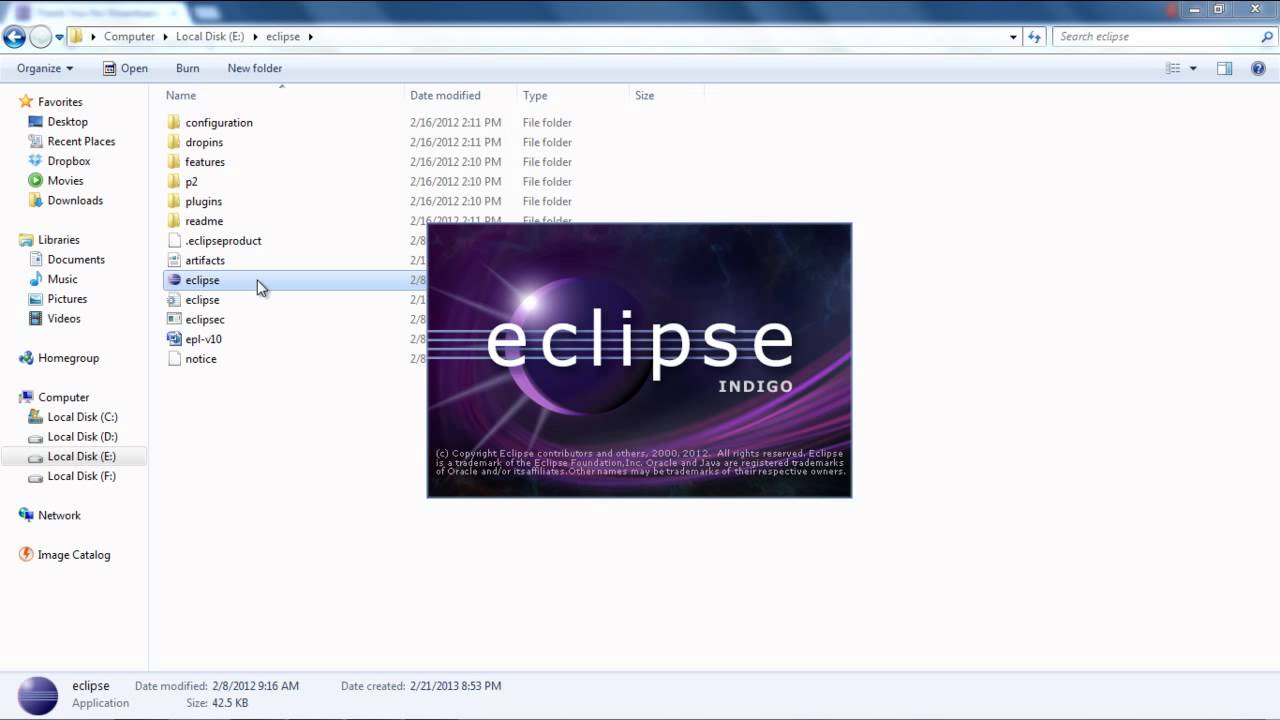Image resolution: width=1280 pixels, height=720 pixels.
Task: Open Network in the navigation pane
Action: click(x=59, y=515)
